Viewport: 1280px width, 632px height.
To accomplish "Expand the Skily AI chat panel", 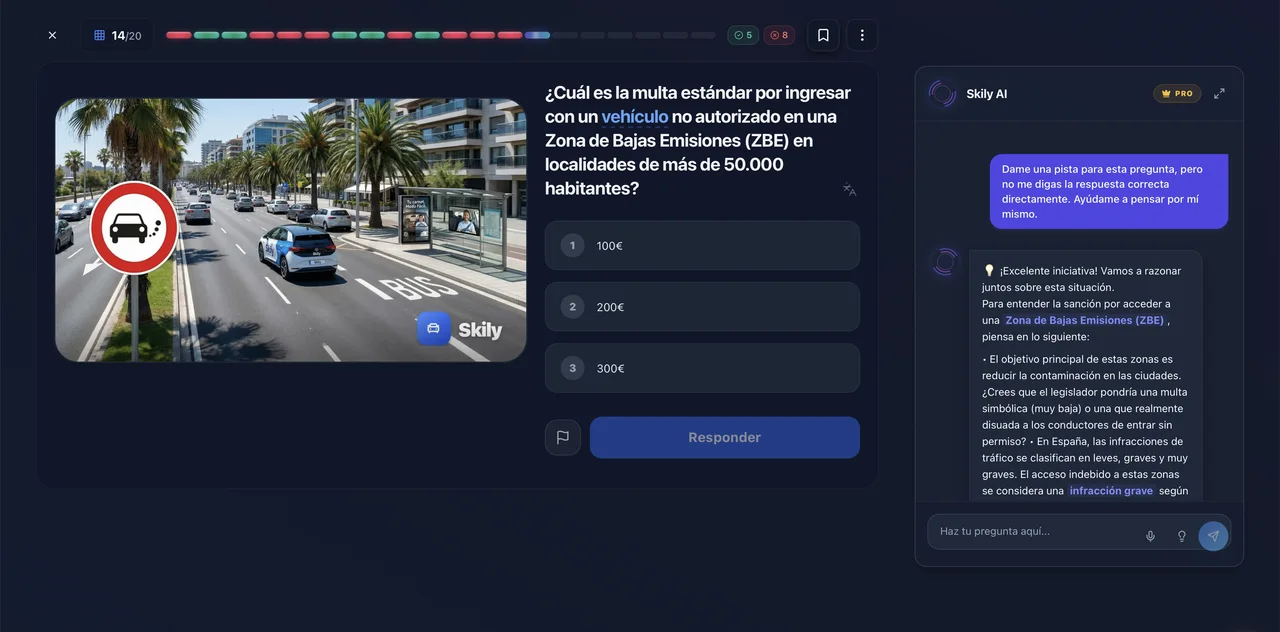I will pos(1219,93).
